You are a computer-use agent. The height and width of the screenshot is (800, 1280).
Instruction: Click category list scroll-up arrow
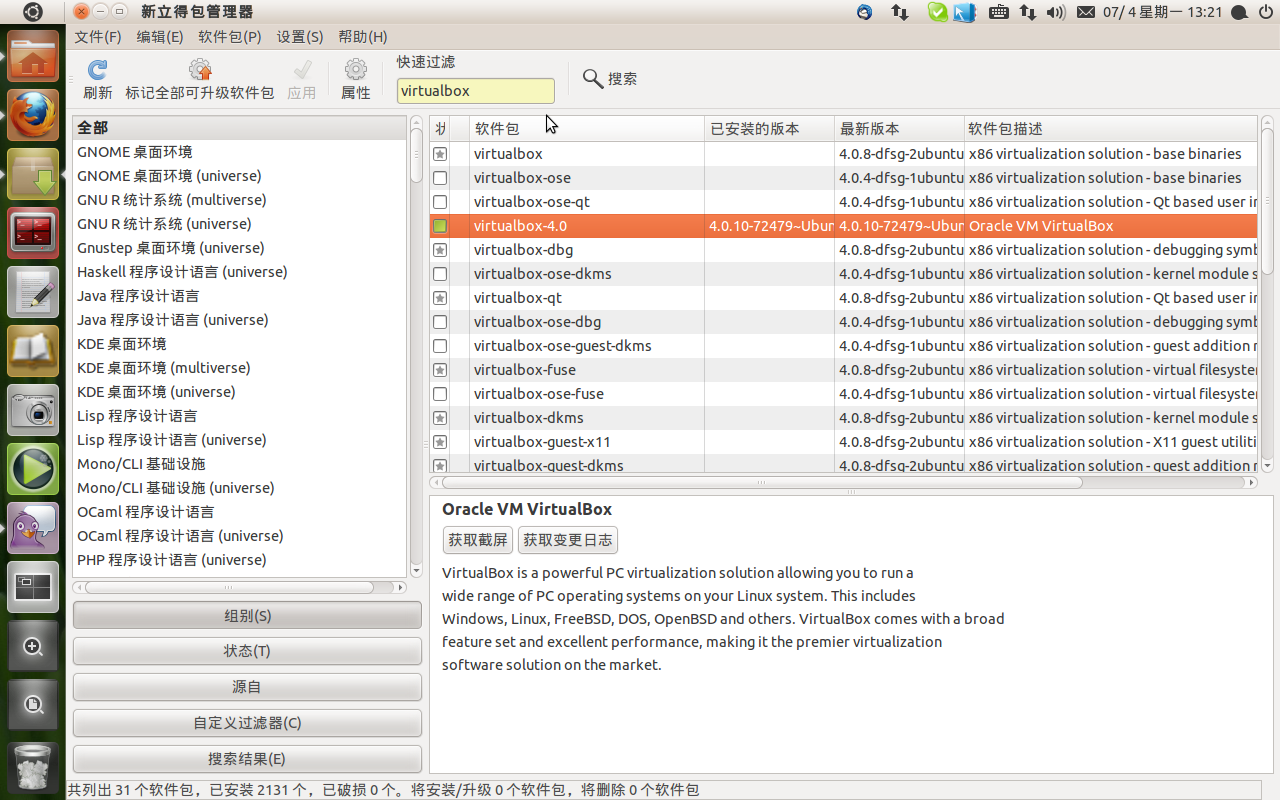coord(417,123)
